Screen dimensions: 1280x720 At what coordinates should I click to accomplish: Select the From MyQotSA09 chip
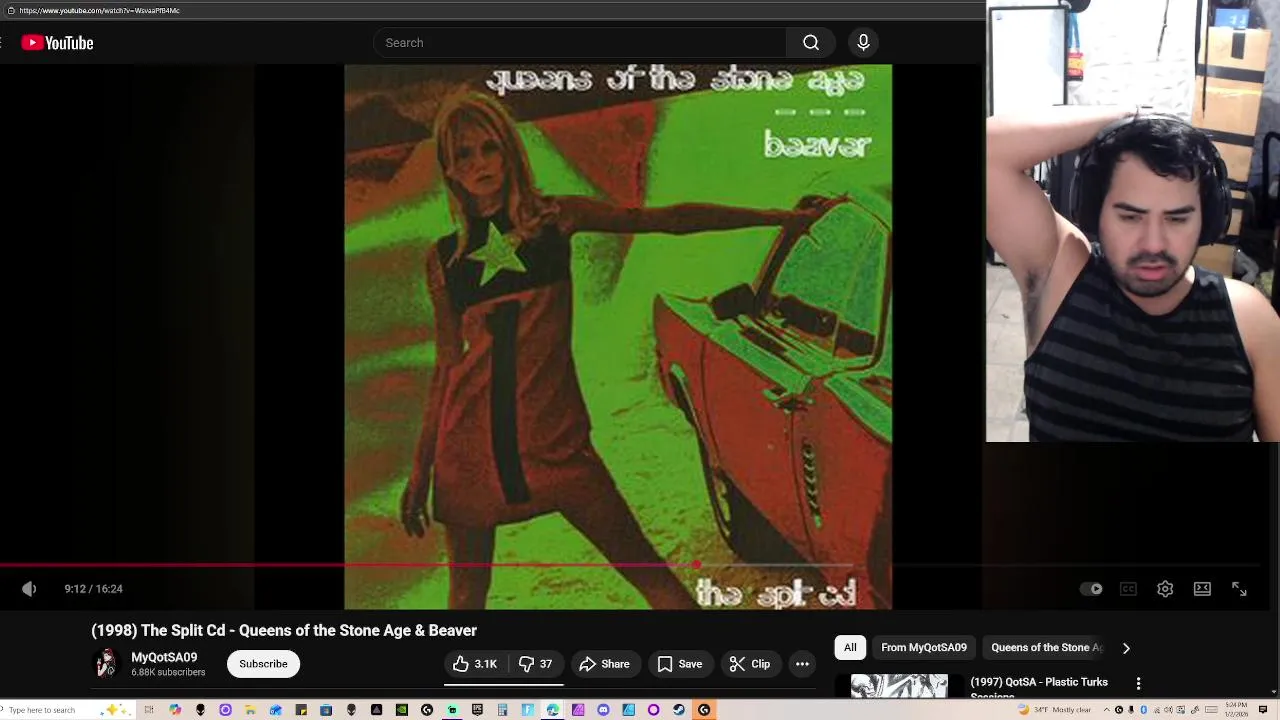pyautogui.click(x=924, y=647)
